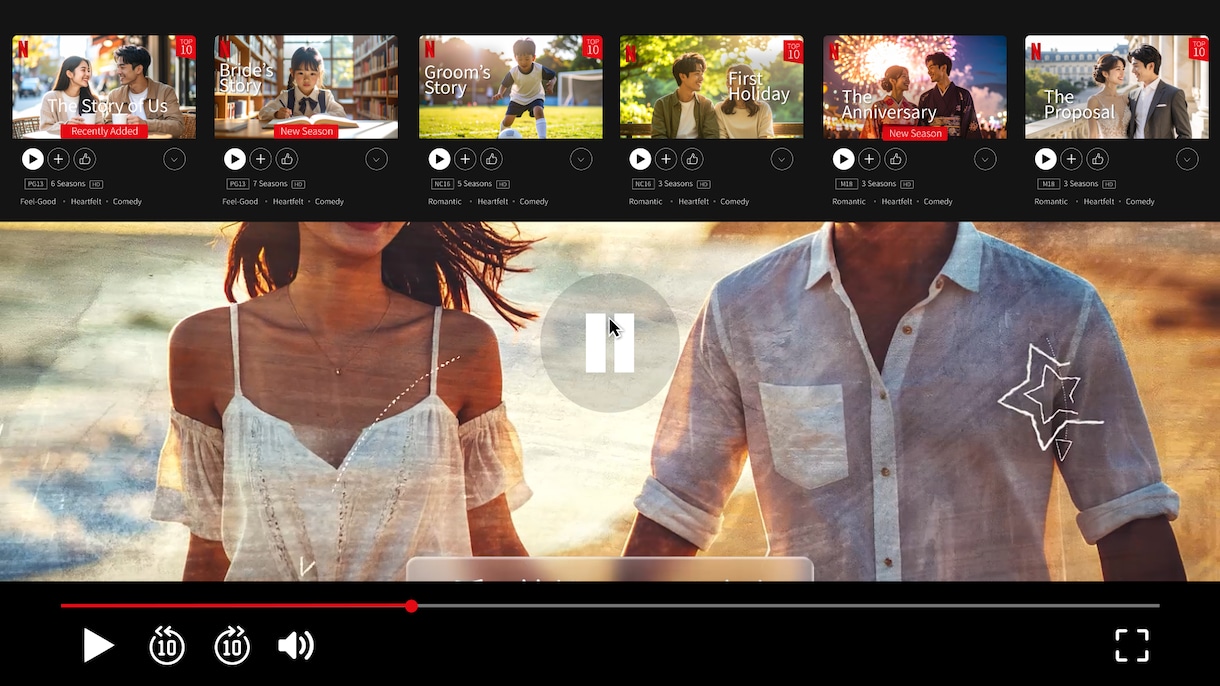Open The Story of Us thumbnail
Viewport: 1220px width, 686px height.
104,87
